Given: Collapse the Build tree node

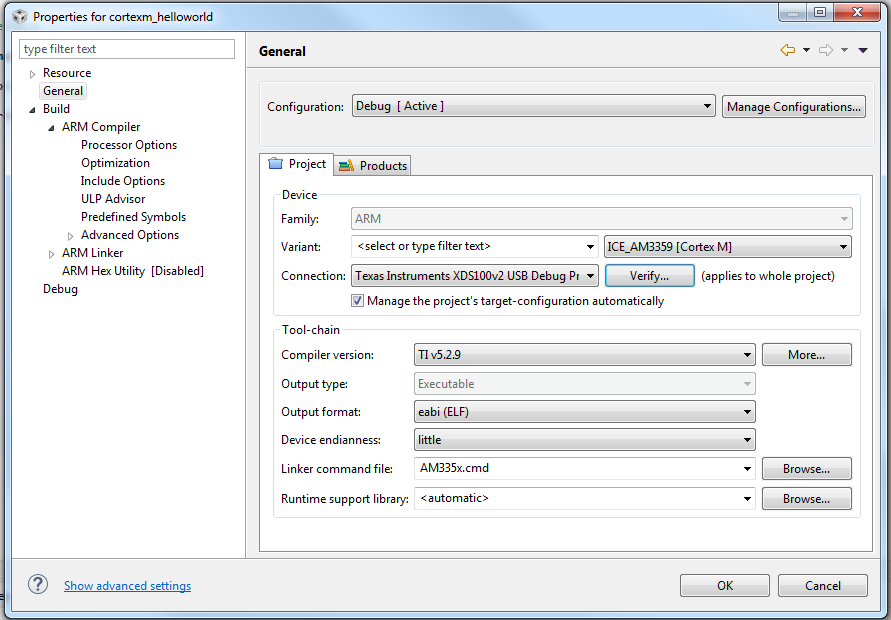Looking at the screenshot, I should pyautogui.click(x=31, y=108).
